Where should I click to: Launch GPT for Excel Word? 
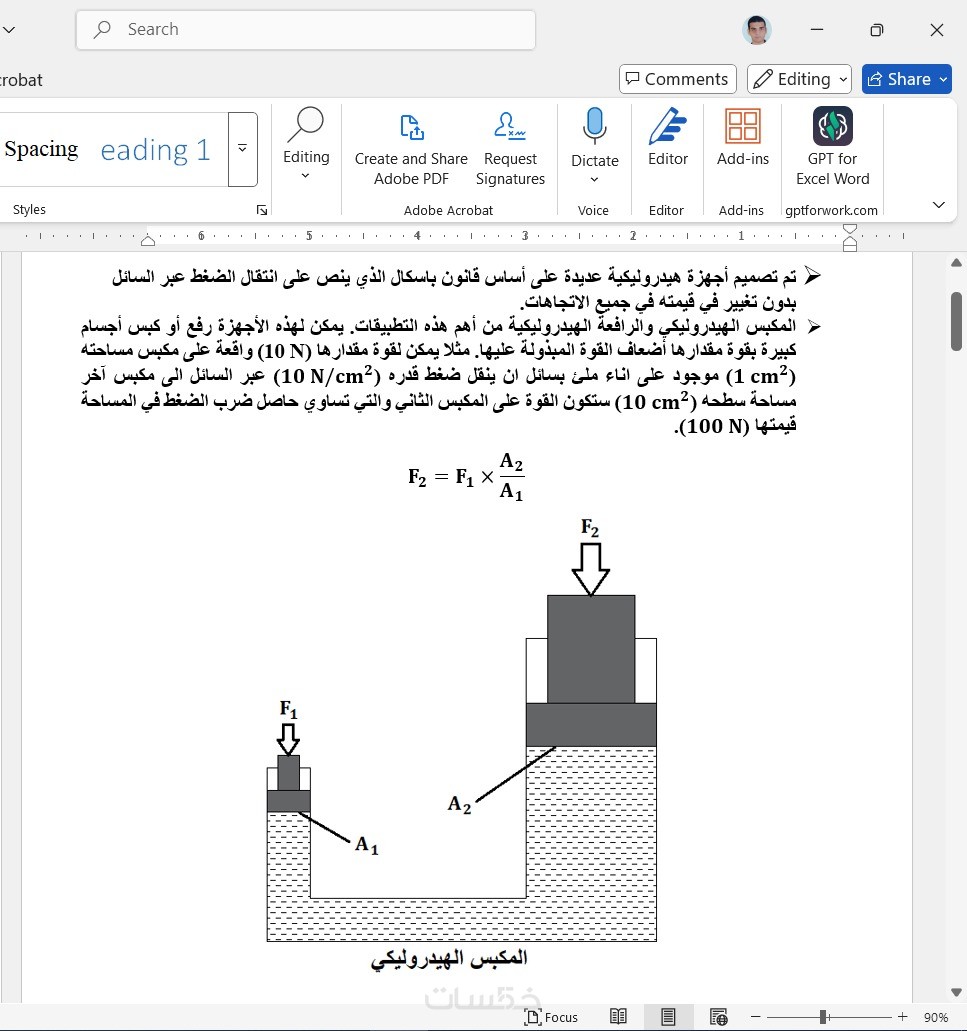click(x=832, y=146)
